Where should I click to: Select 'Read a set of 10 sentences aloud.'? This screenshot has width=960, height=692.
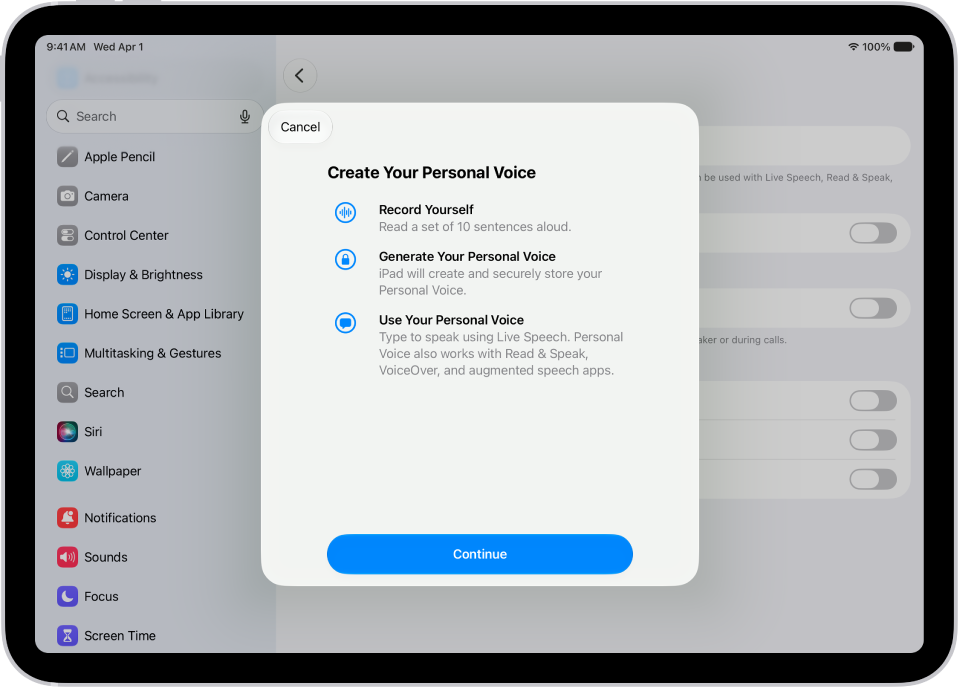click(475, 227)
